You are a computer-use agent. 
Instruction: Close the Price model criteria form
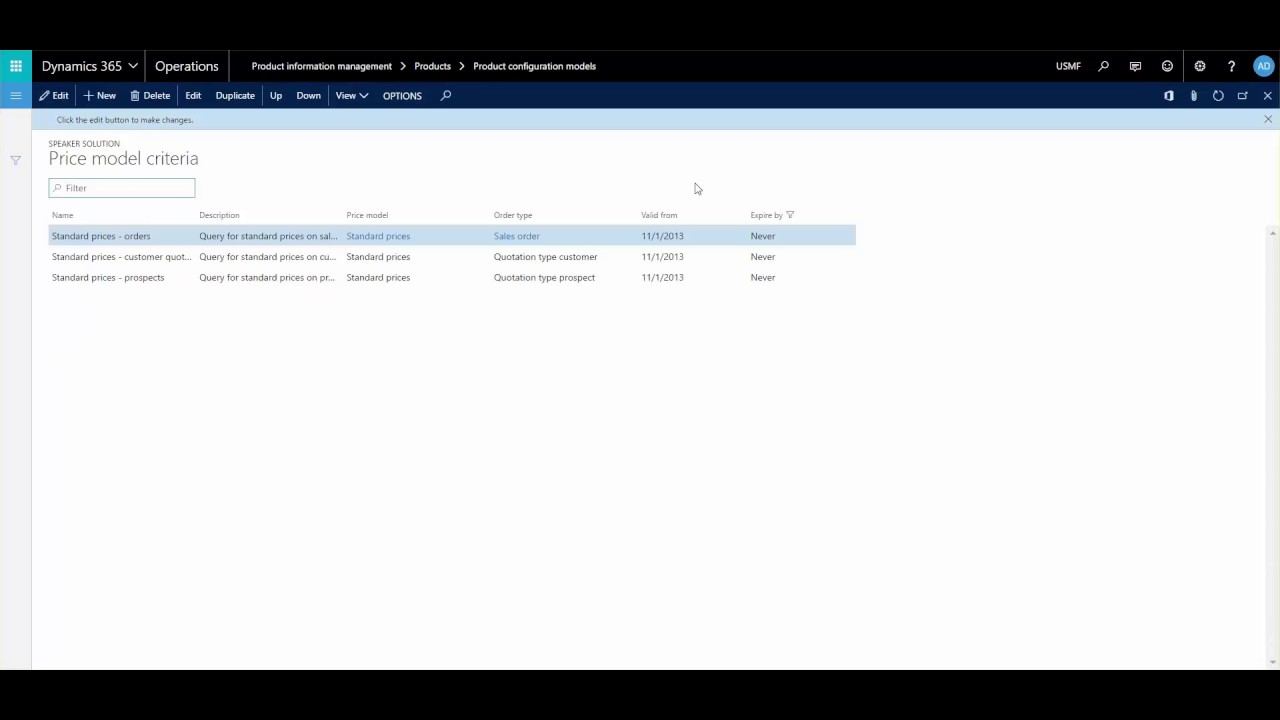pos(1268,96)
